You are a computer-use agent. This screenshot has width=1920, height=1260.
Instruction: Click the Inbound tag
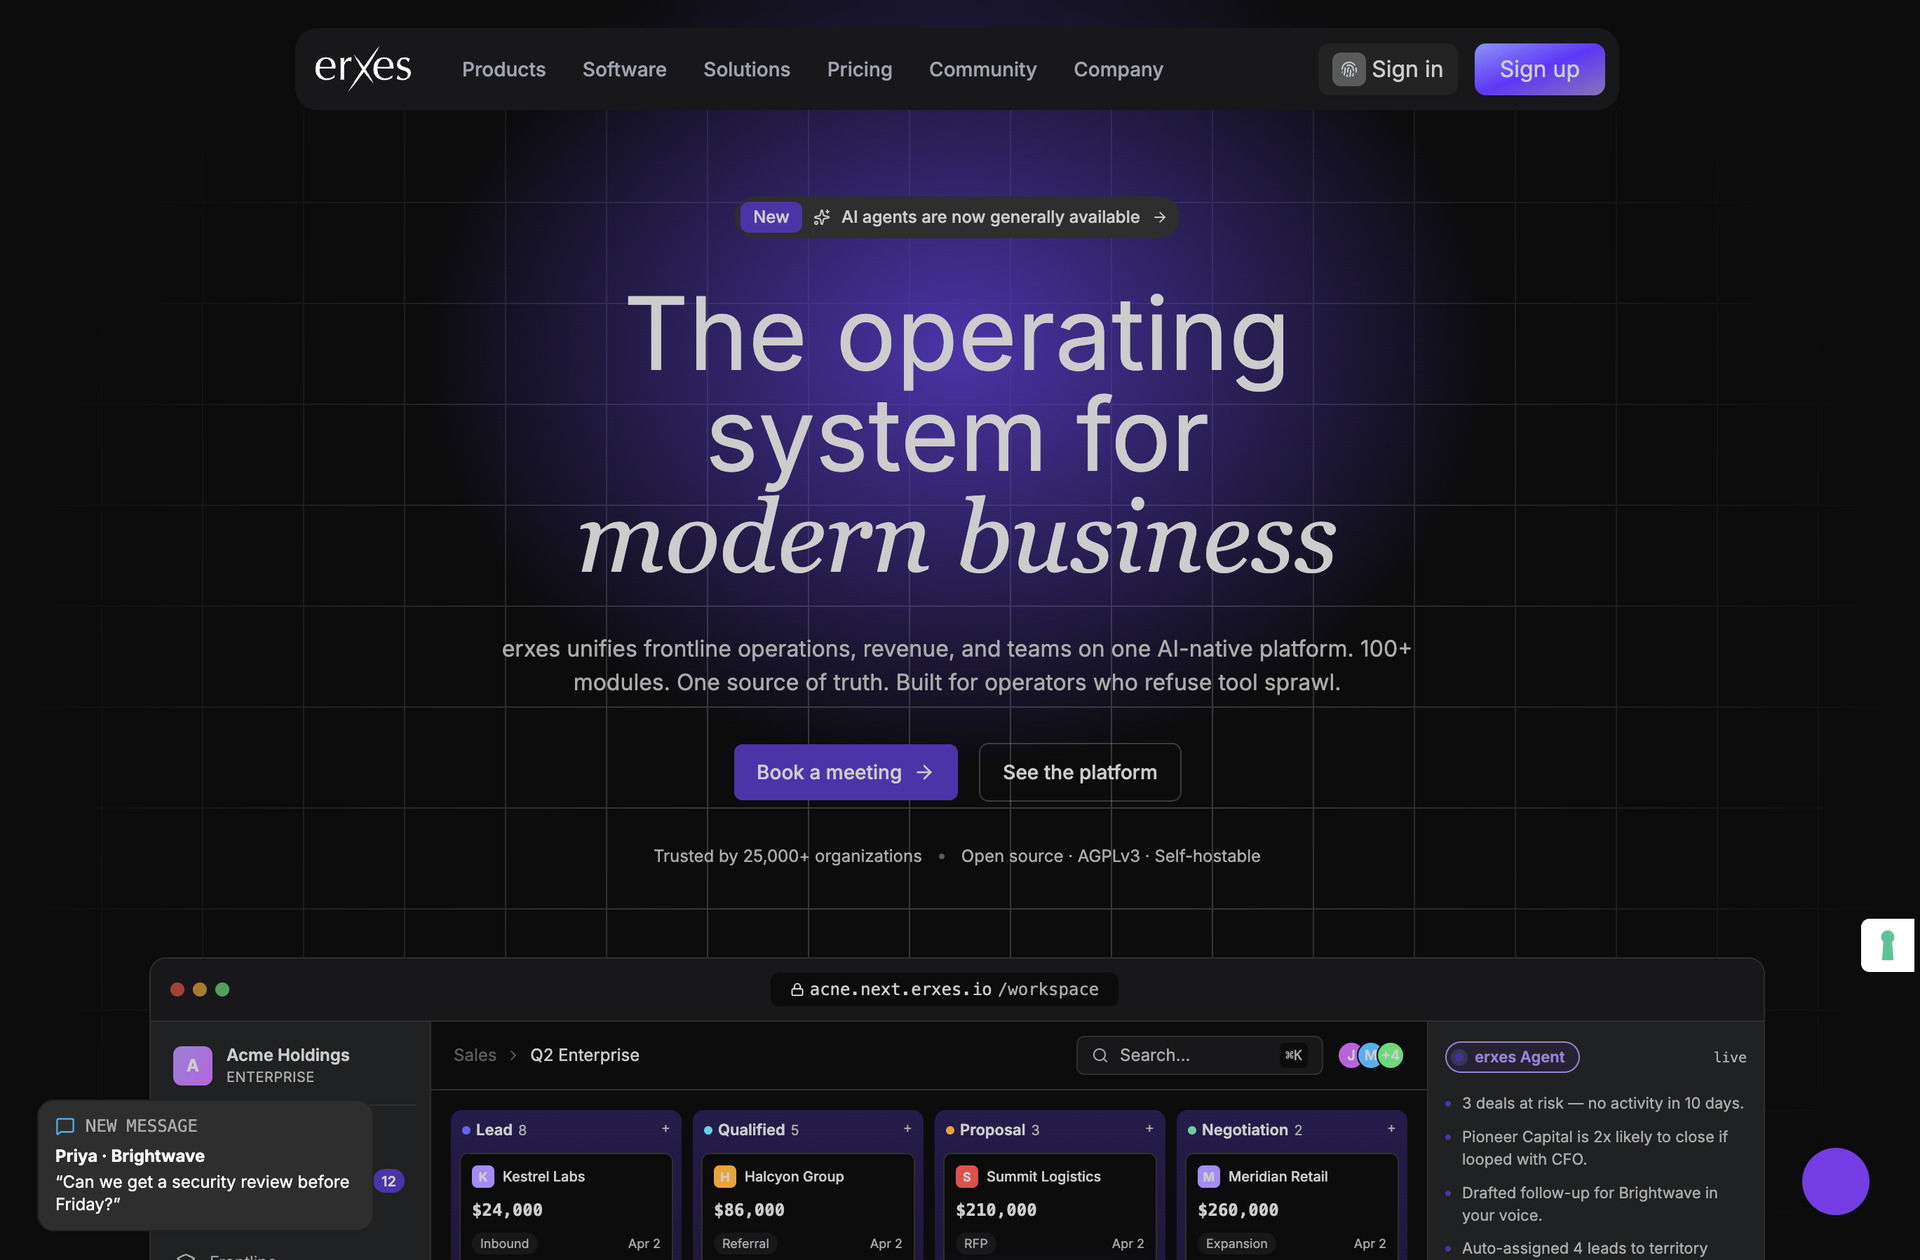(504, 1244)
